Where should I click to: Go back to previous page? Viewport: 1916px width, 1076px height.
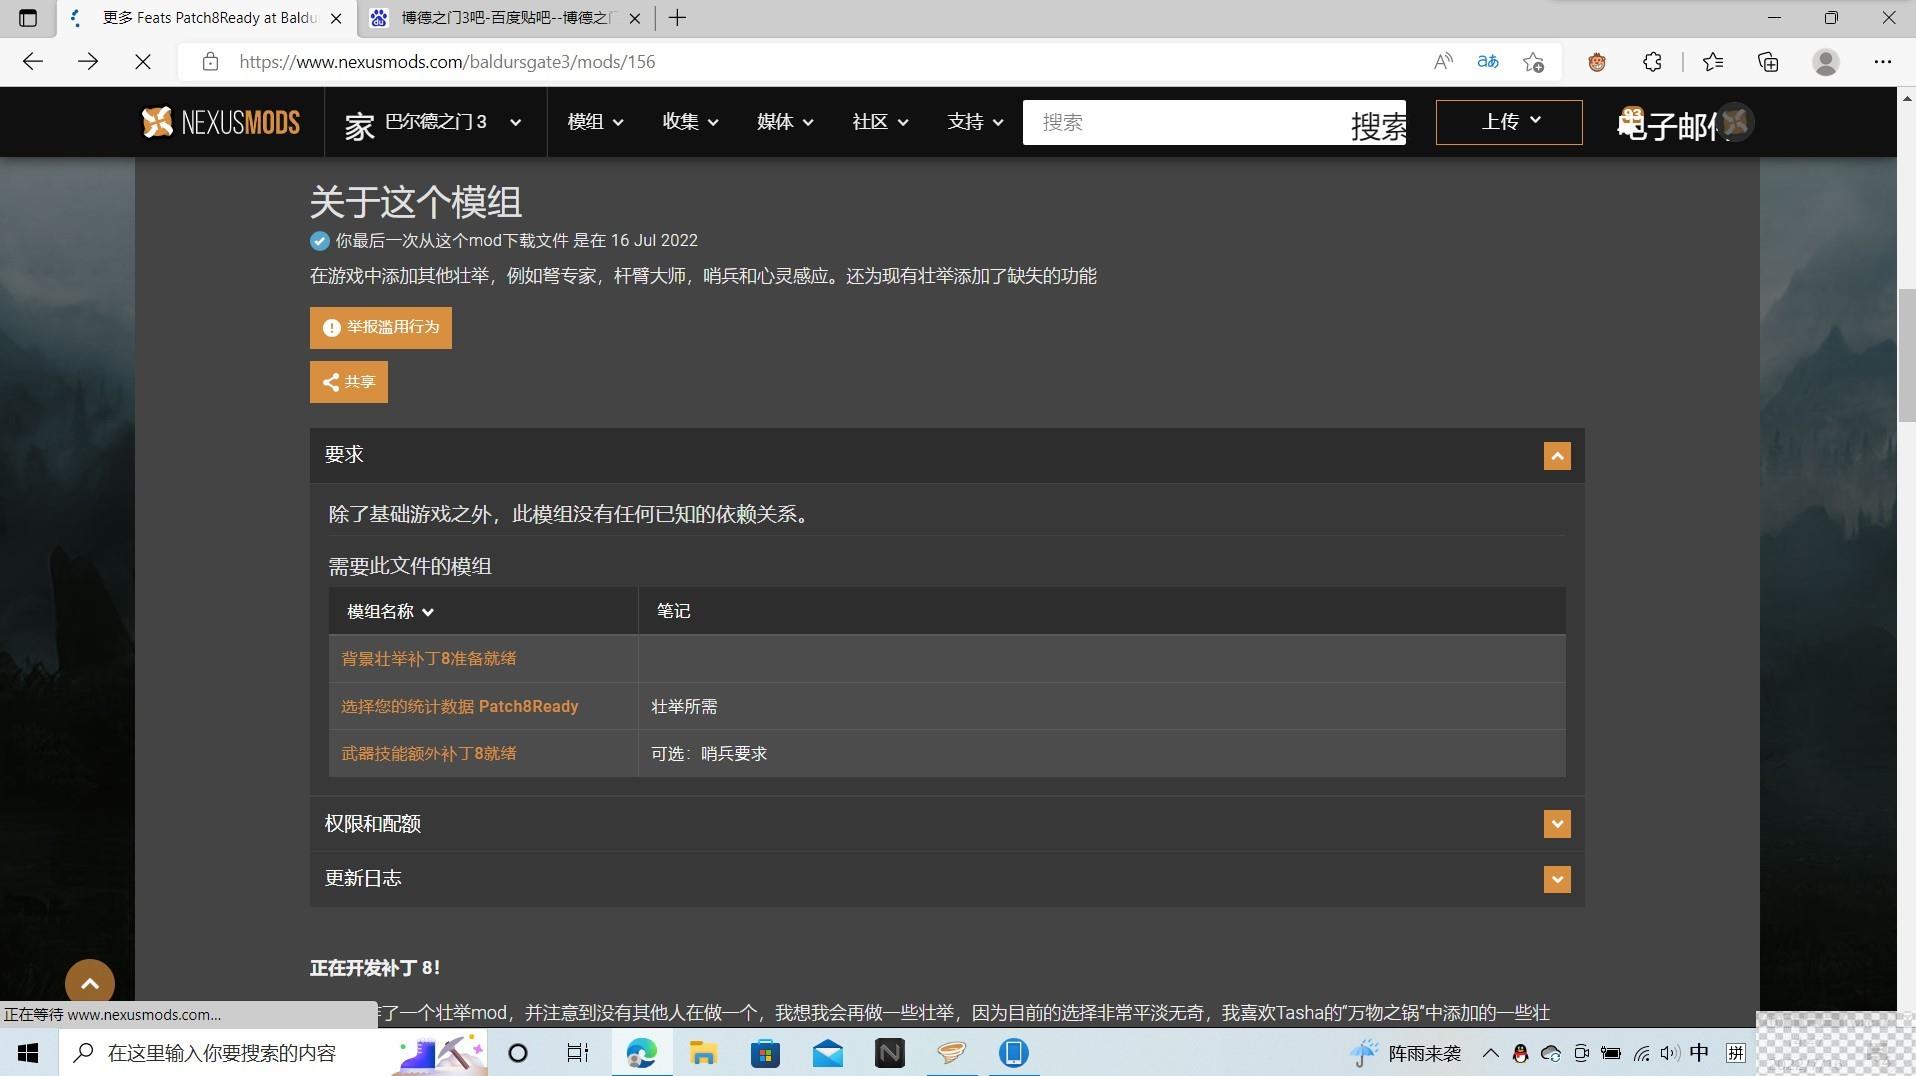pyautogui.click(x=33, y=62)
